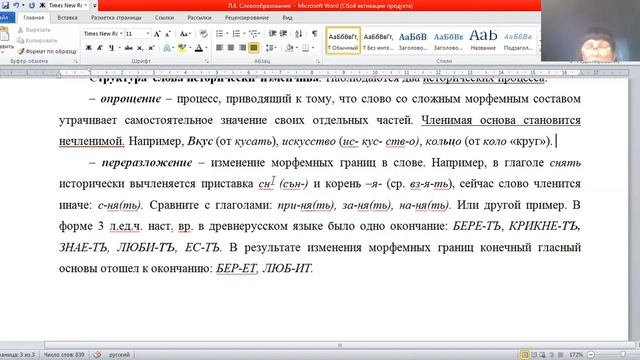Image resolution: width=640 pixels, height=360 pixels.
Task: Open the Шрифт font dialog launcher
Action: [x=207, y=61]
